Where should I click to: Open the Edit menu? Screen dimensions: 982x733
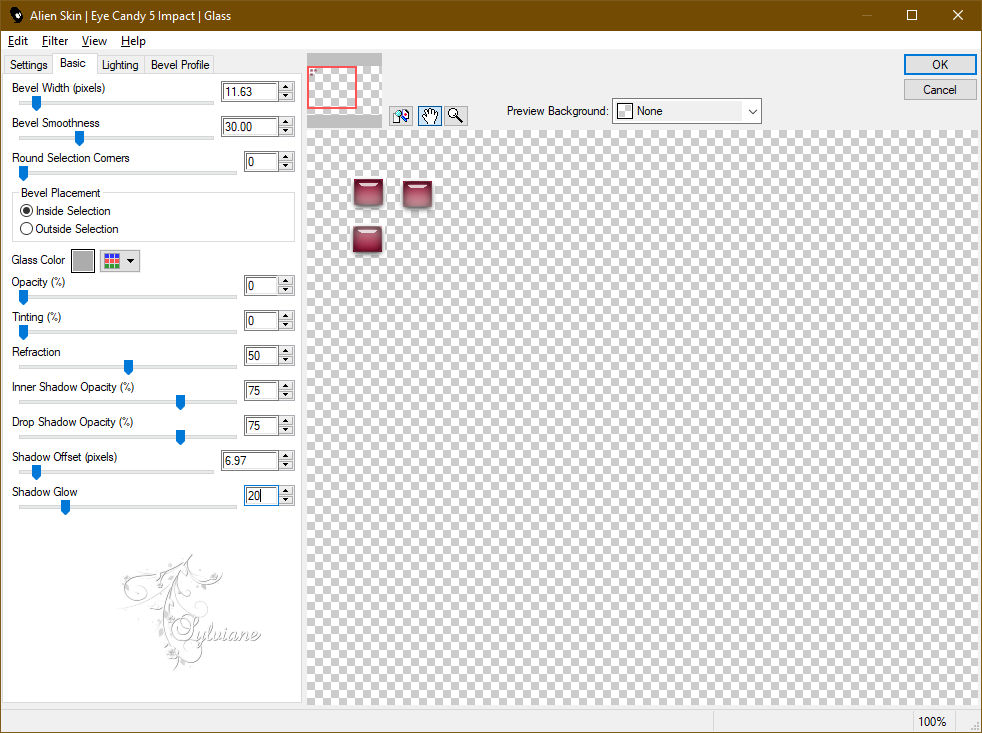[18, 41]
